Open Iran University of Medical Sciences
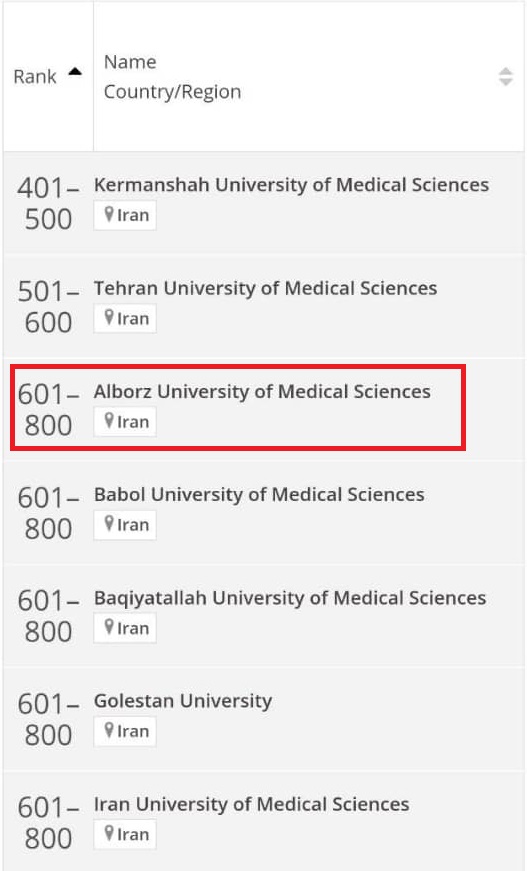The height and width of the screenshot is (871, 527). click(251, 804)
